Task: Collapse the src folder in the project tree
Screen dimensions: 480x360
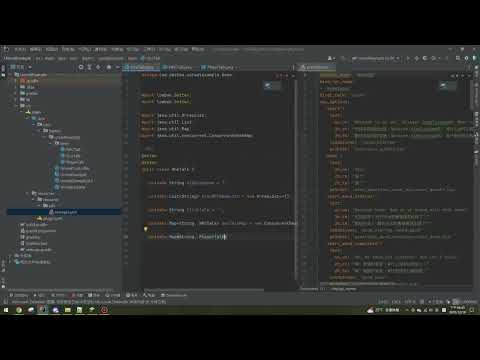Action: pyautogui.click(x=17, y=106)
